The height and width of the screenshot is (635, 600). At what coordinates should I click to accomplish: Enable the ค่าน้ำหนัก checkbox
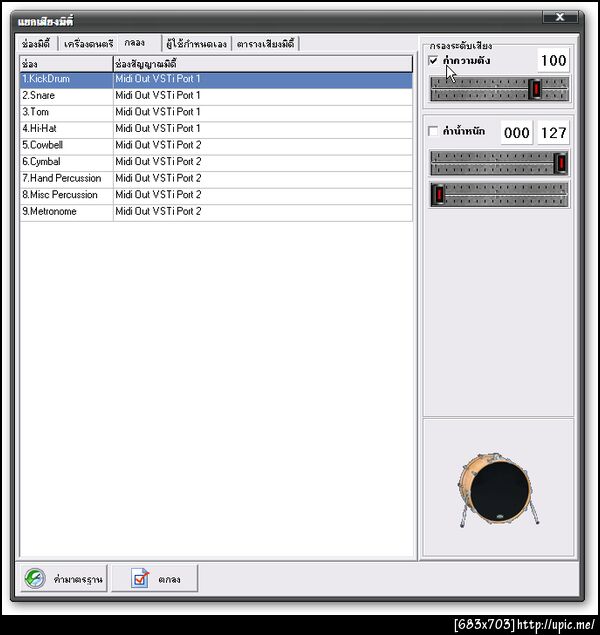(x=433, y=131)
